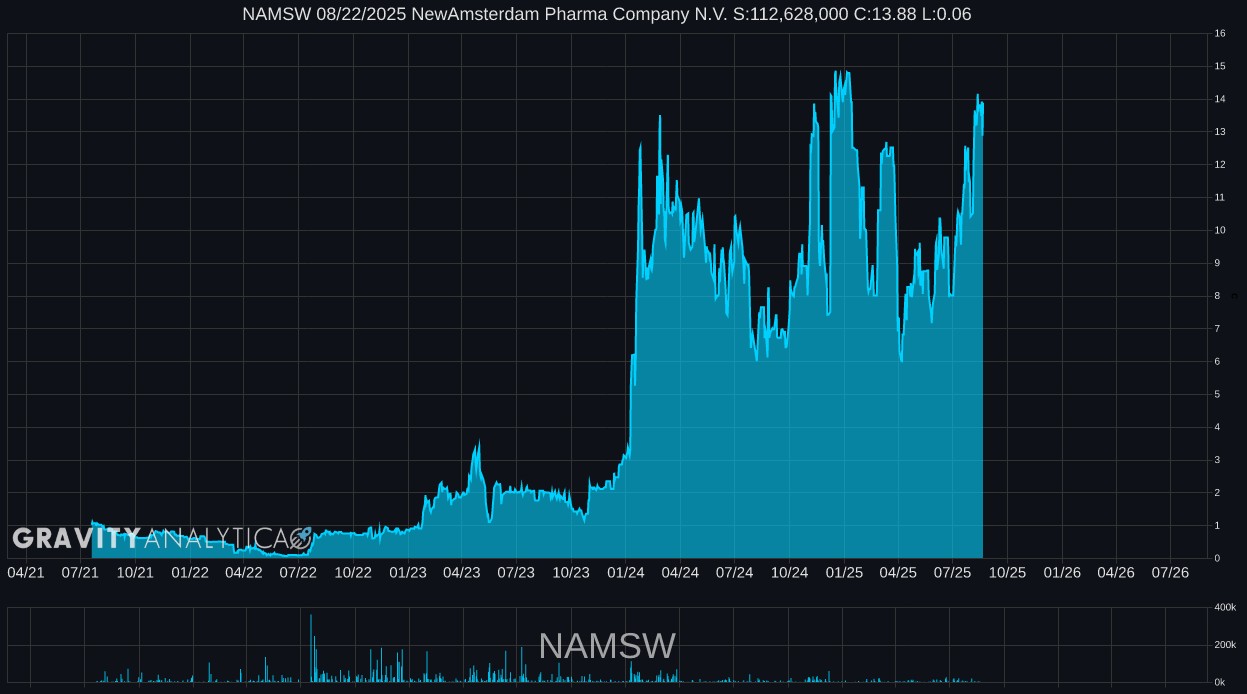Click the 04/25 date axis label
1247x694 pixels.
pos(898,573)
